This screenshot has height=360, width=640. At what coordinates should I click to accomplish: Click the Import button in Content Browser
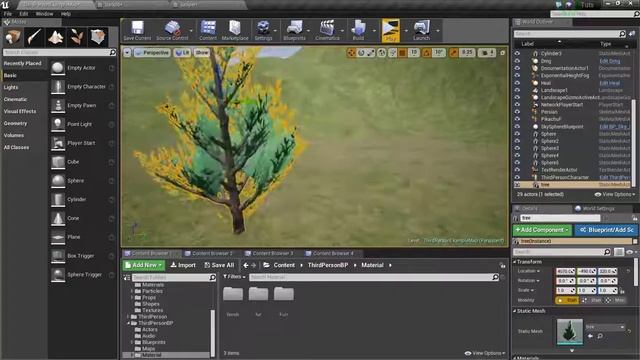point(183,265)
